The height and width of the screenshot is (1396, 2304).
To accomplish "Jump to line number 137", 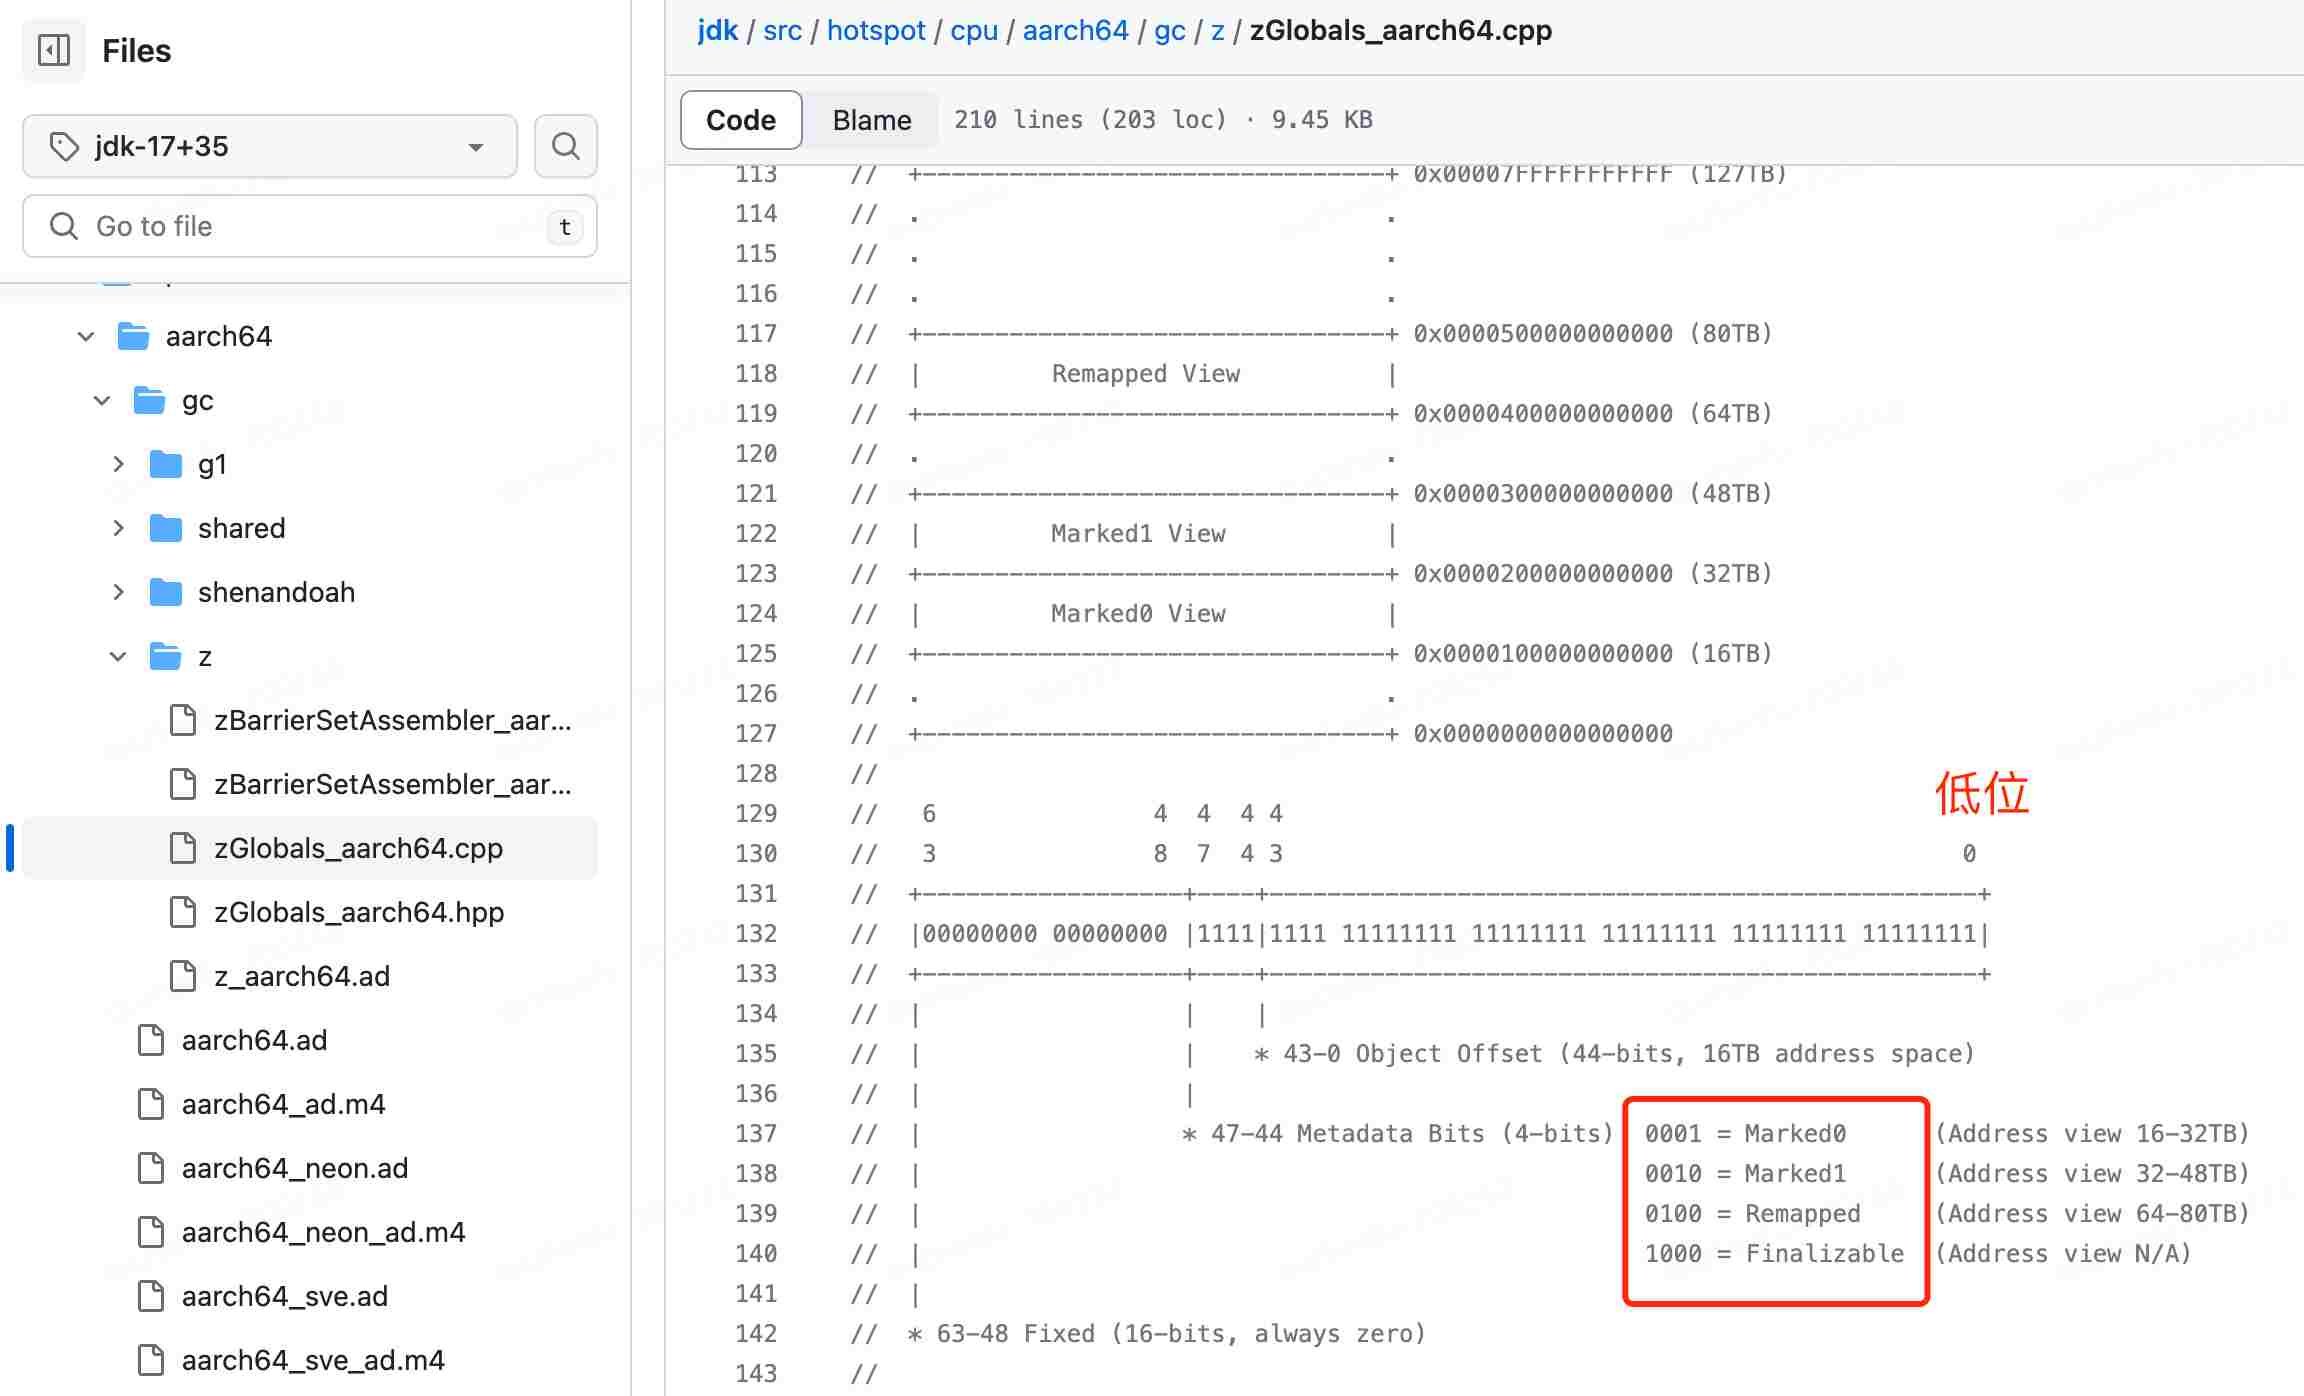I will 756,1133.
